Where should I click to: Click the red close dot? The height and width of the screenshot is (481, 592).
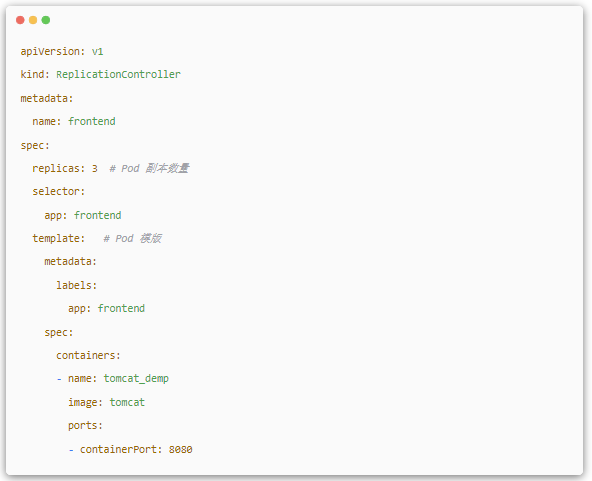20,20
